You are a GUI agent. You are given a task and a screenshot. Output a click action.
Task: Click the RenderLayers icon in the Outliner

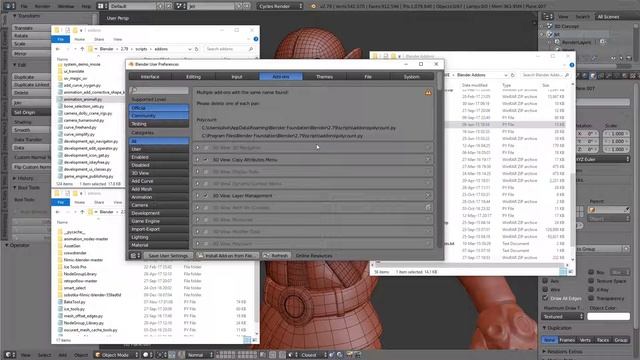557,42
